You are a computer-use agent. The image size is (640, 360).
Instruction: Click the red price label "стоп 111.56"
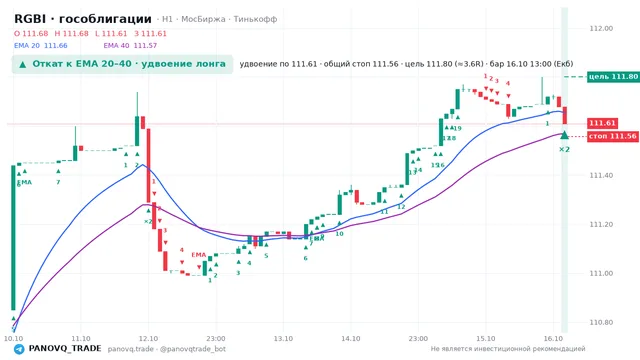(613, 136)
